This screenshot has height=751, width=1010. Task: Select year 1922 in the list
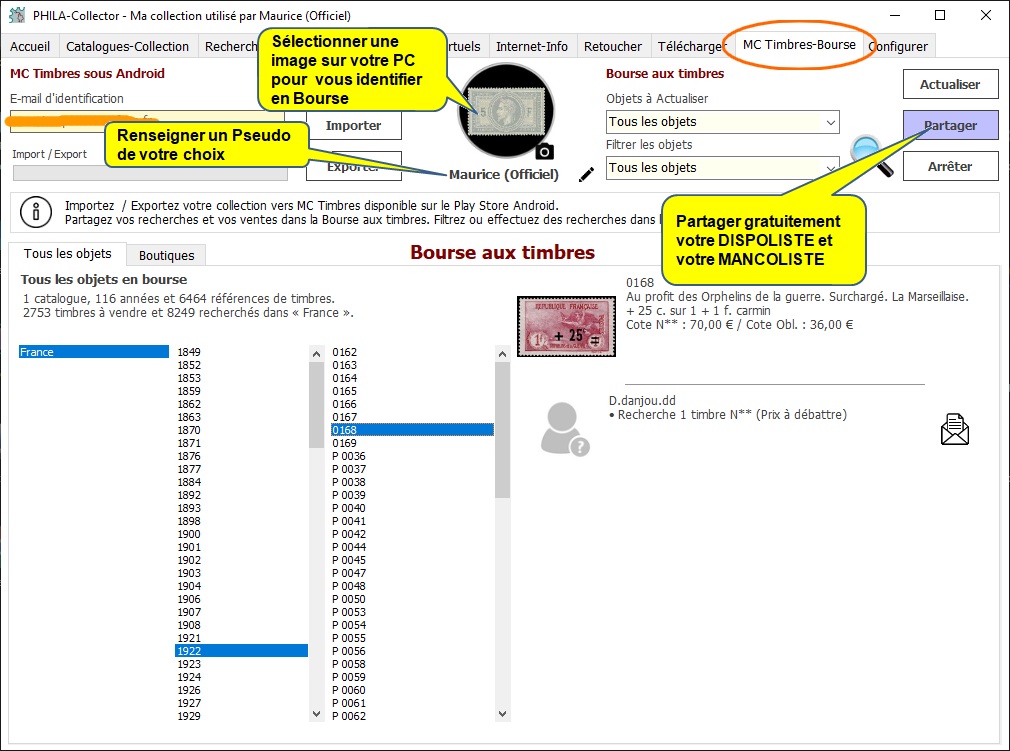click(x=242, y=651)
